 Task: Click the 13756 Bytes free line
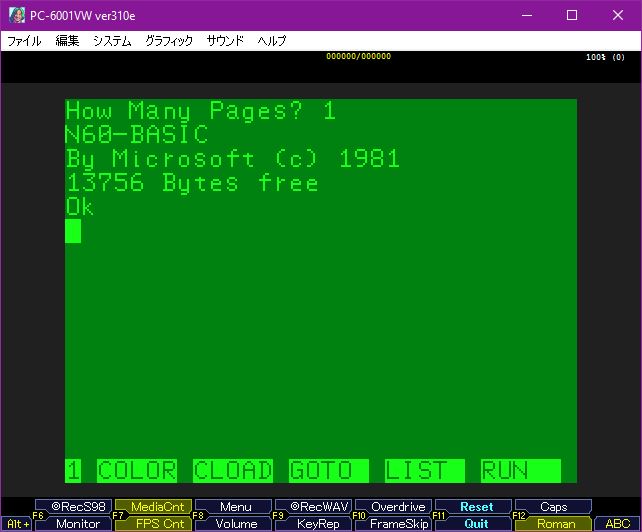[192, 183]
